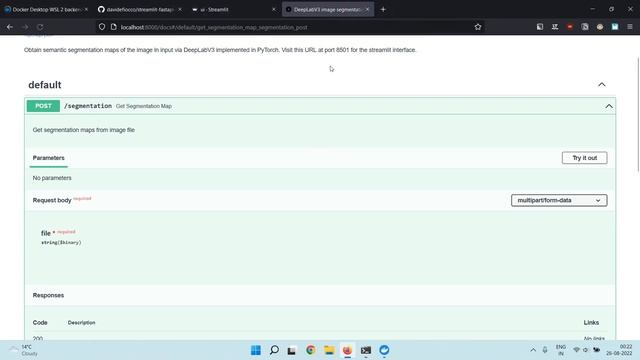
Task: Click the Request body label
Action: click(x=52, y=200)
